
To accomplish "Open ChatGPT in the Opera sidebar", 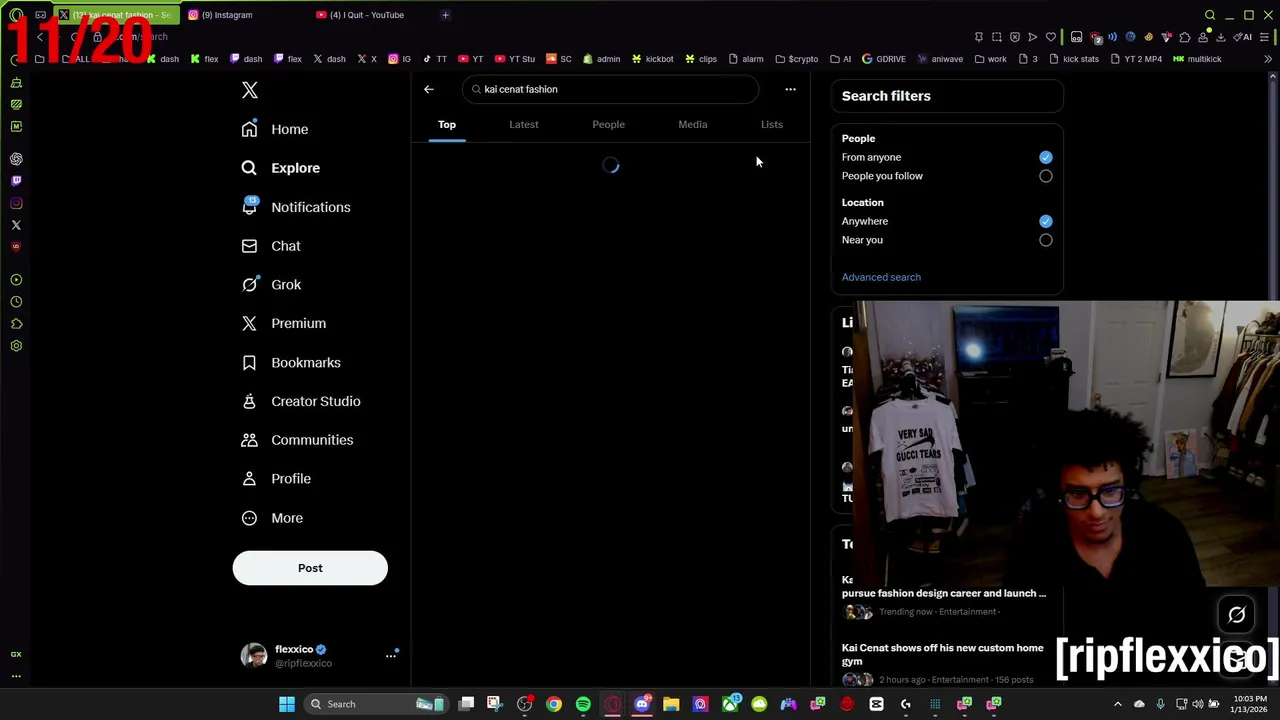I will [16, 159].
